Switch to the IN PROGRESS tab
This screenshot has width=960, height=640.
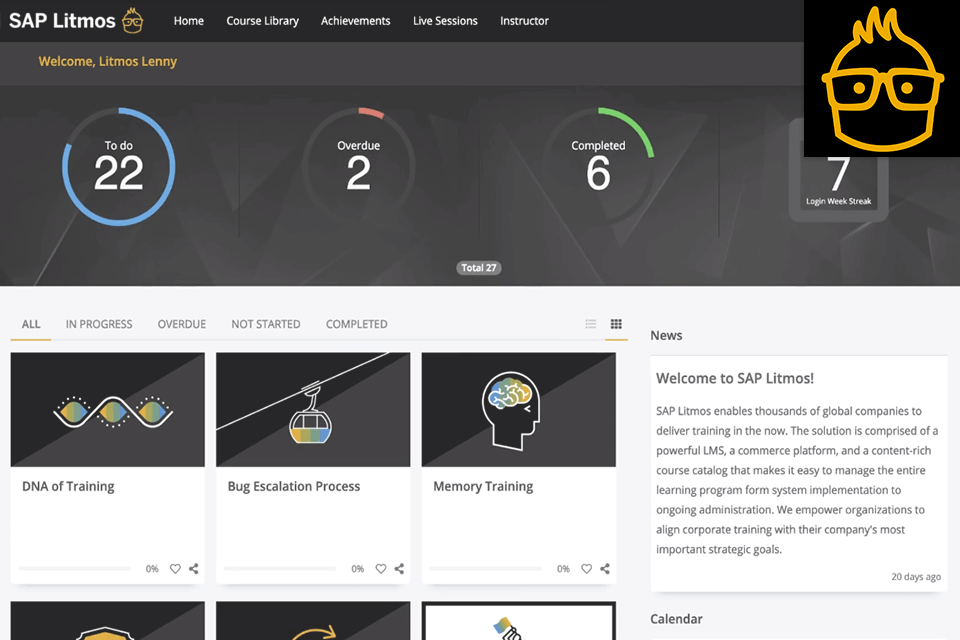(x=99, y=324)
